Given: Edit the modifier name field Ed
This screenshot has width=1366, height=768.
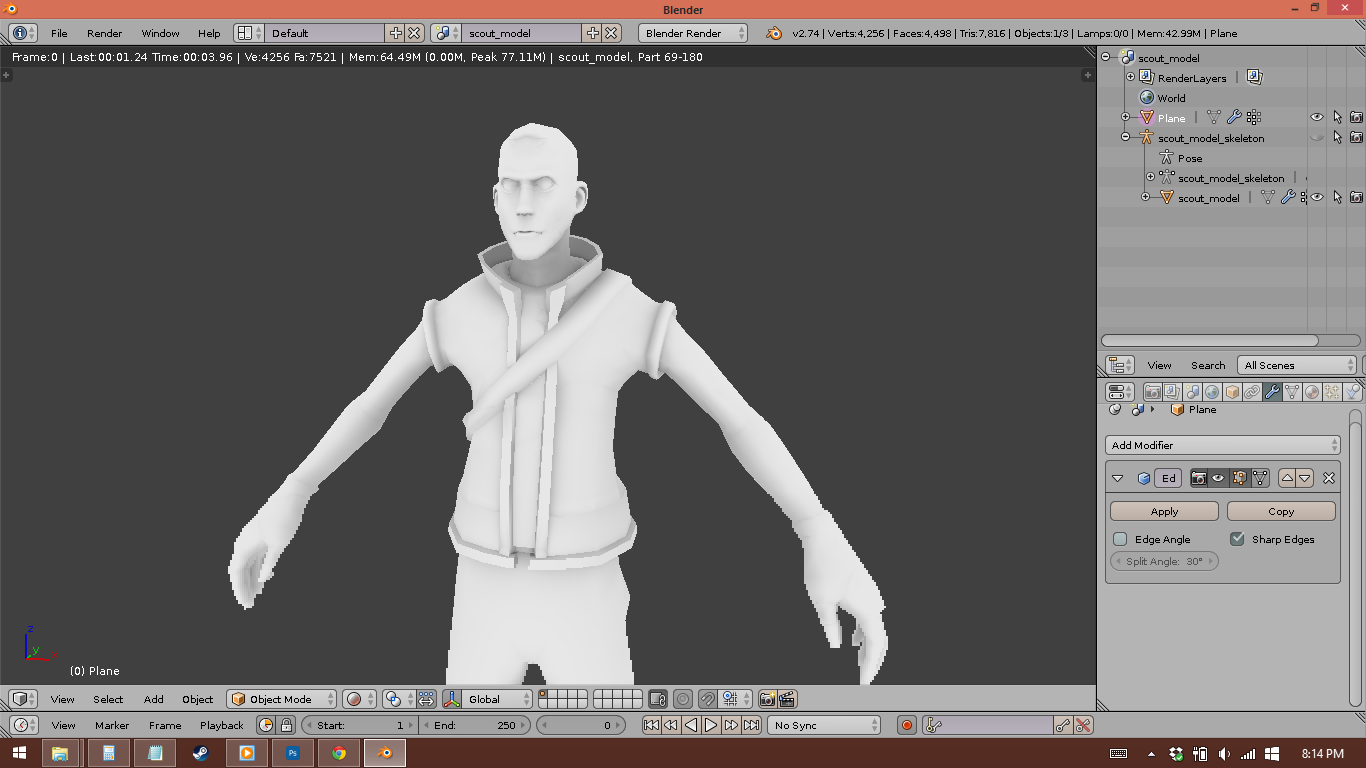Looking at the screenshot, I should point(1168,478).
